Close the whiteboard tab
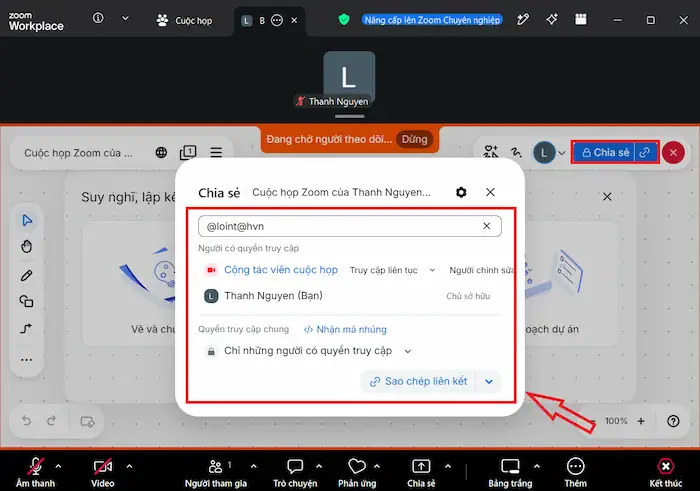Viewport: 700px width, 491px height. (x=294, y=20)
